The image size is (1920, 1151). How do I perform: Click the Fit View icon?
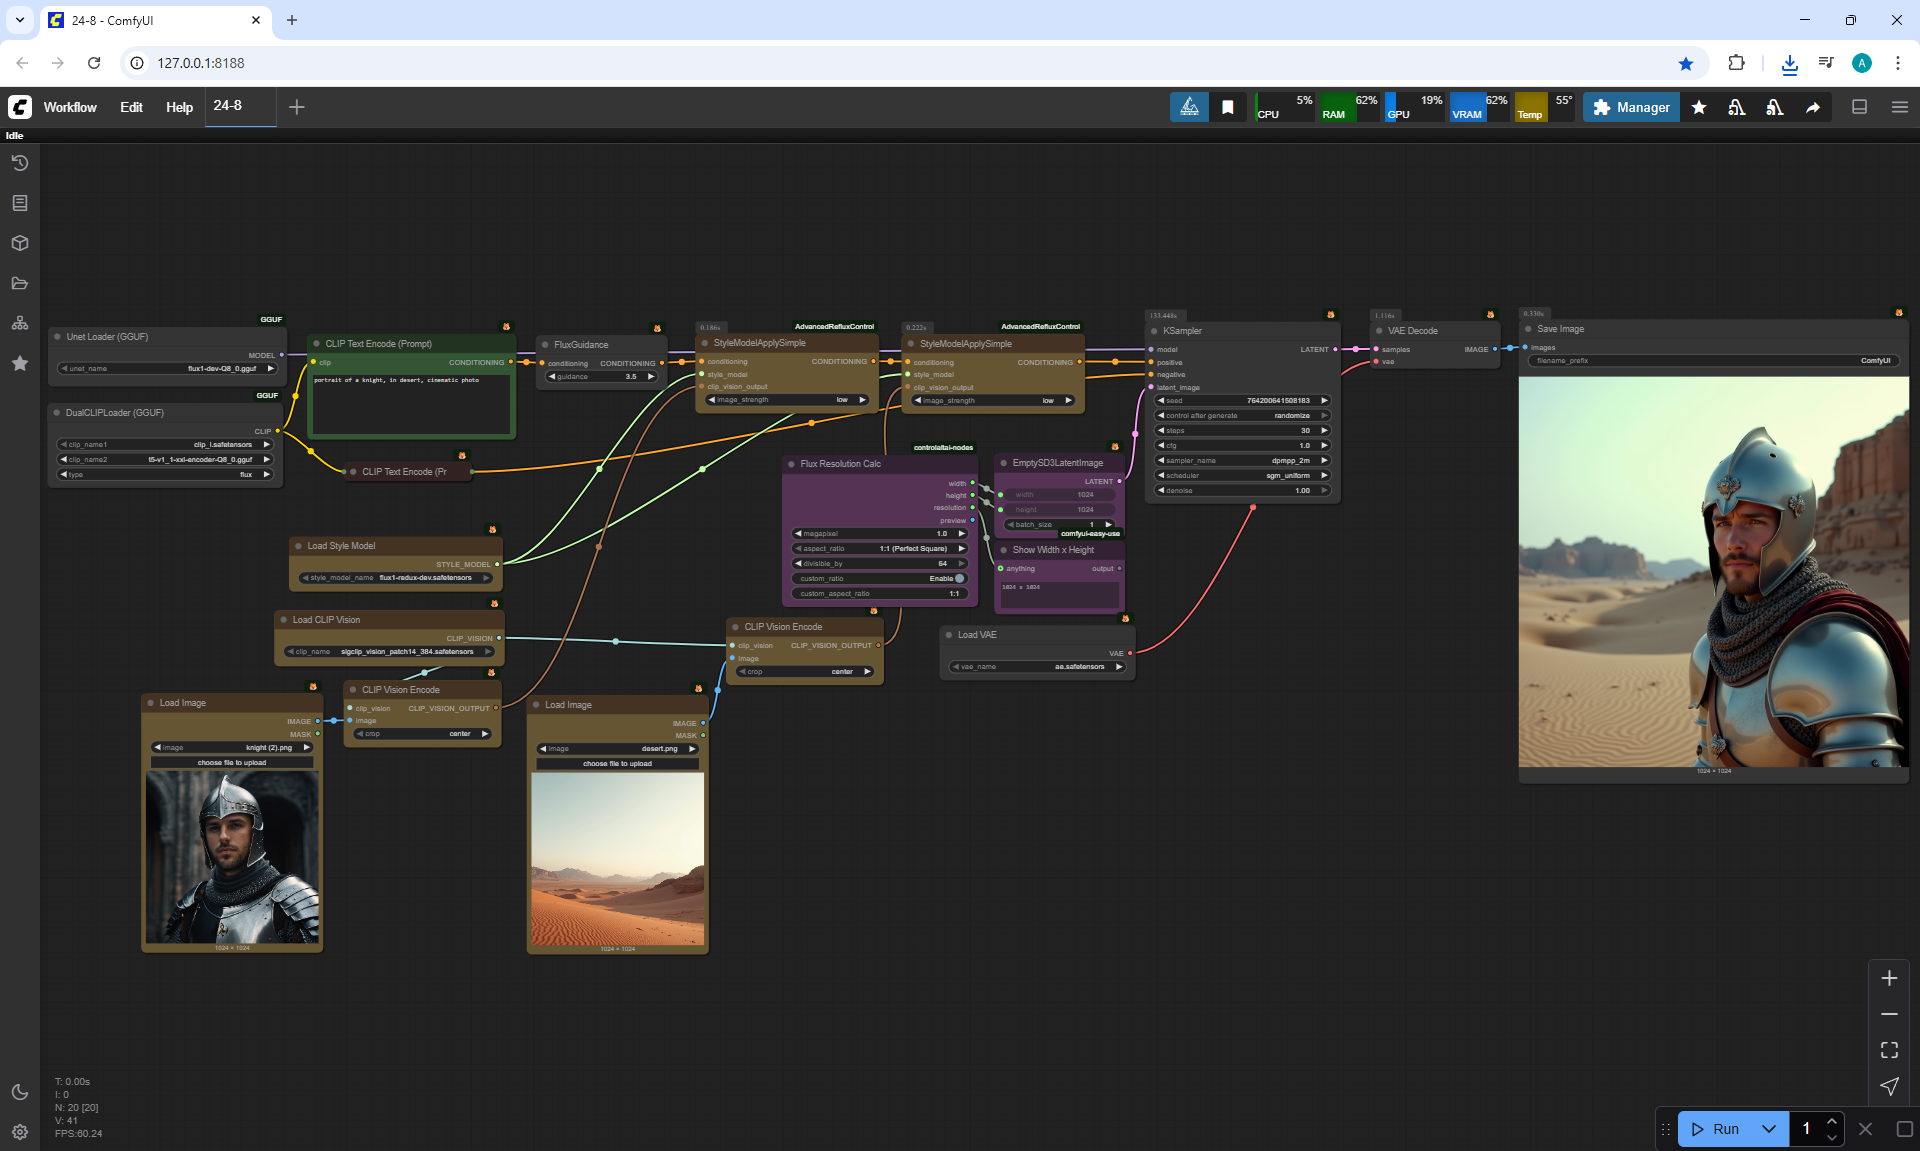pyautogui.click(x=1889, y=1050)
